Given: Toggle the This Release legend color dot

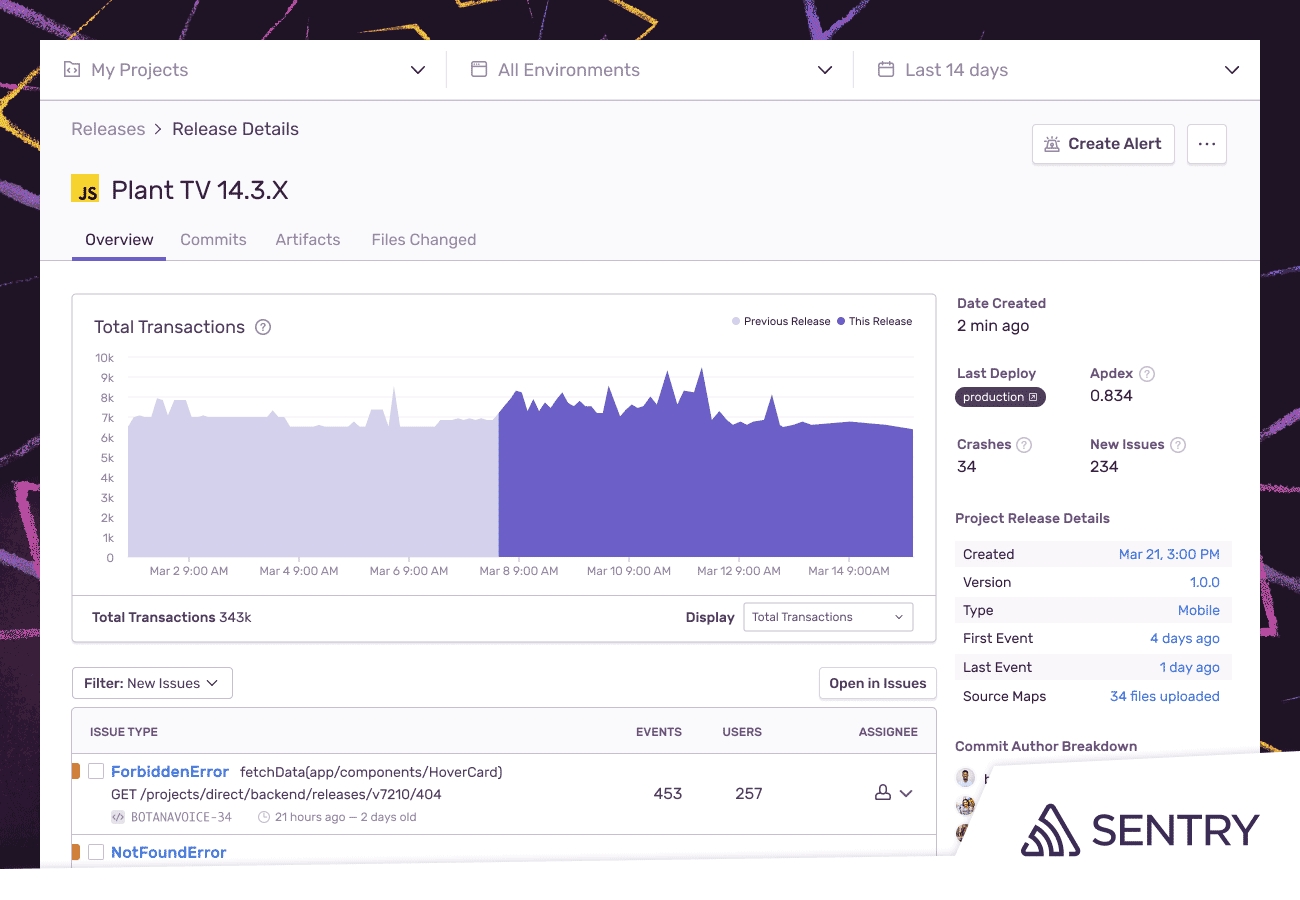Looking at the screenshot, I should pyautogui.click(x=841, y=322).
